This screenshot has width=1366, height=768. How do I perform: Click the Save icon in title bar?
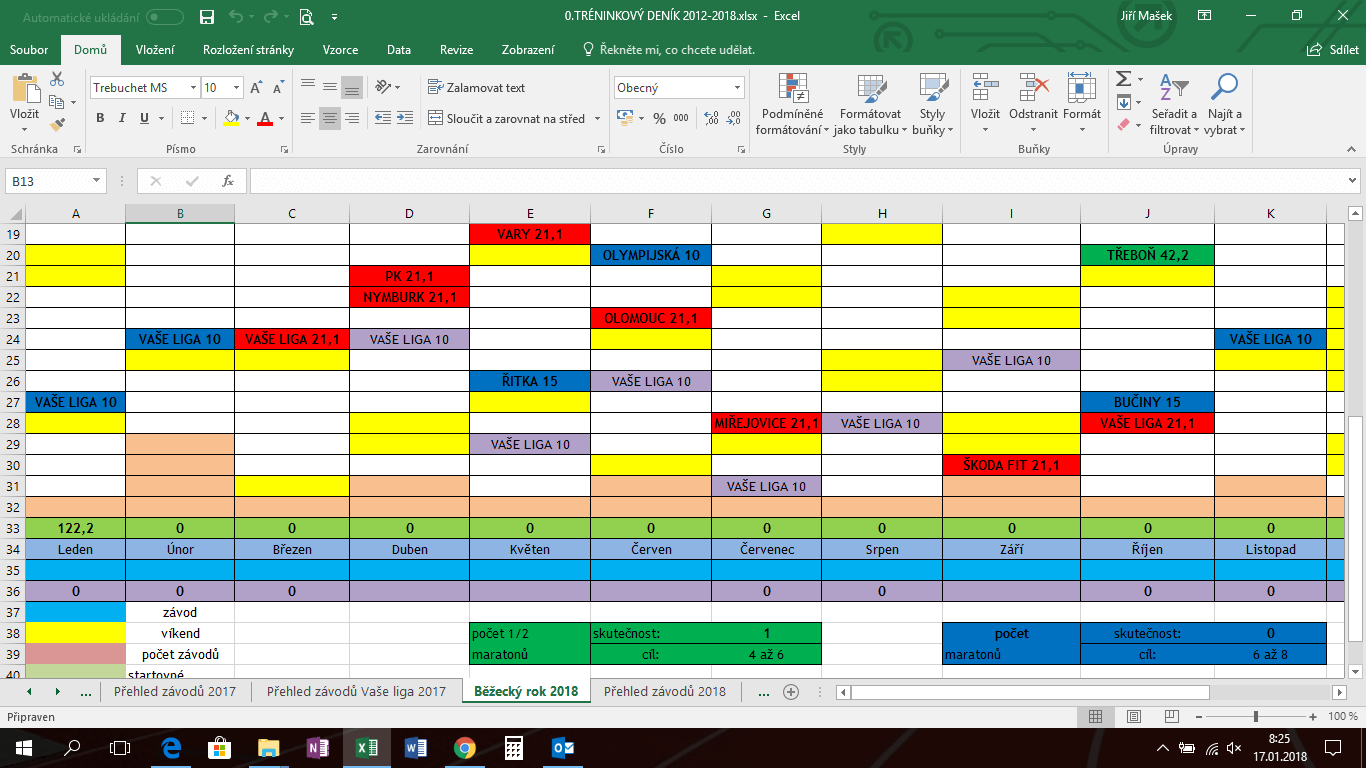click(207, 16)
